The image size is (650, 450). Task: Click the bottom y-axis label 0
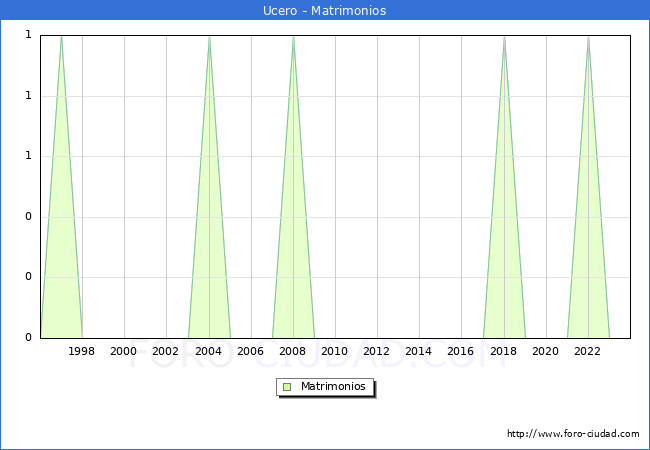28,337
